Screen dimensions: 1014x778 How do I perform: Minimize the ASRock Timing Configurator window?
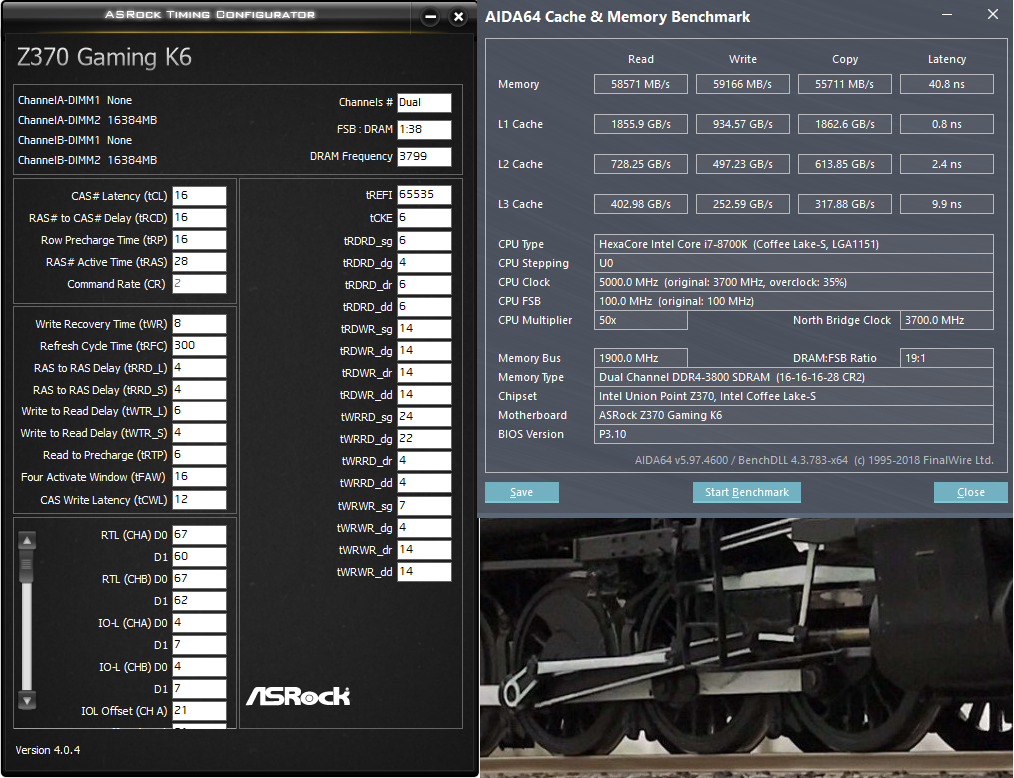[x=430, y=17]
